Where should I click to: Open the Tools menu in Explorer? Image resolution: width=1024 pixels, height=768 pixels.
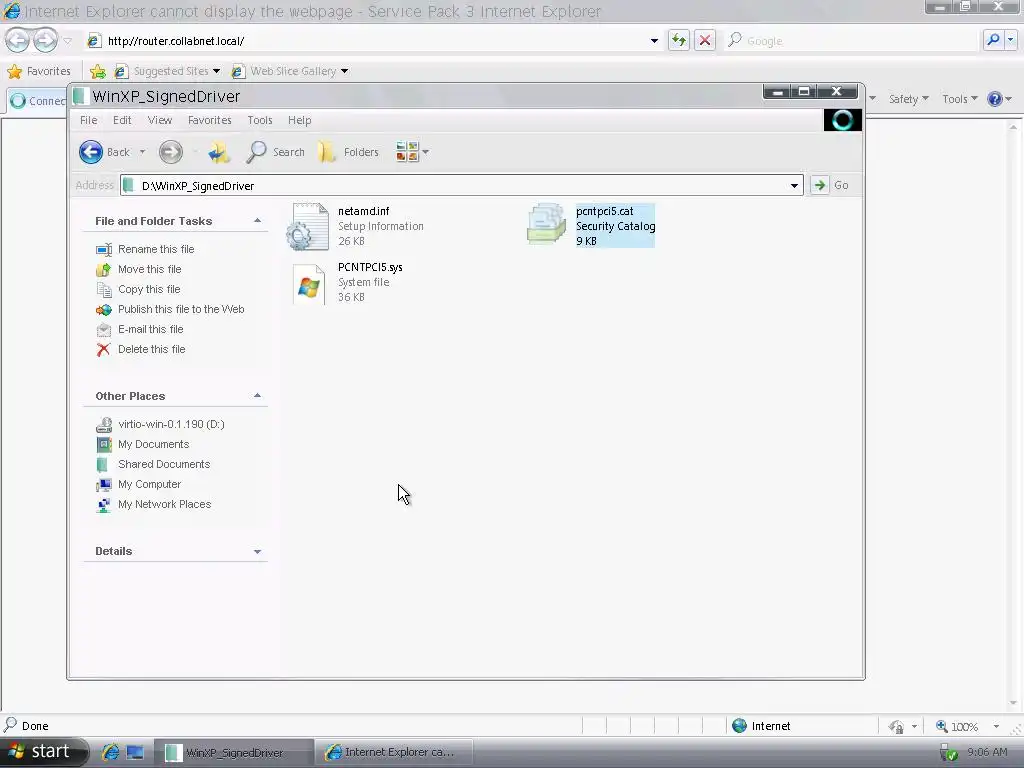tap(260, 120)
